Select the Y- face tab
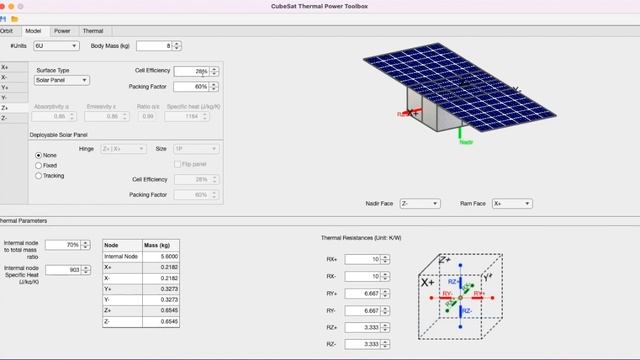Screen dimensions: 640x360 (x=14, y=98)
